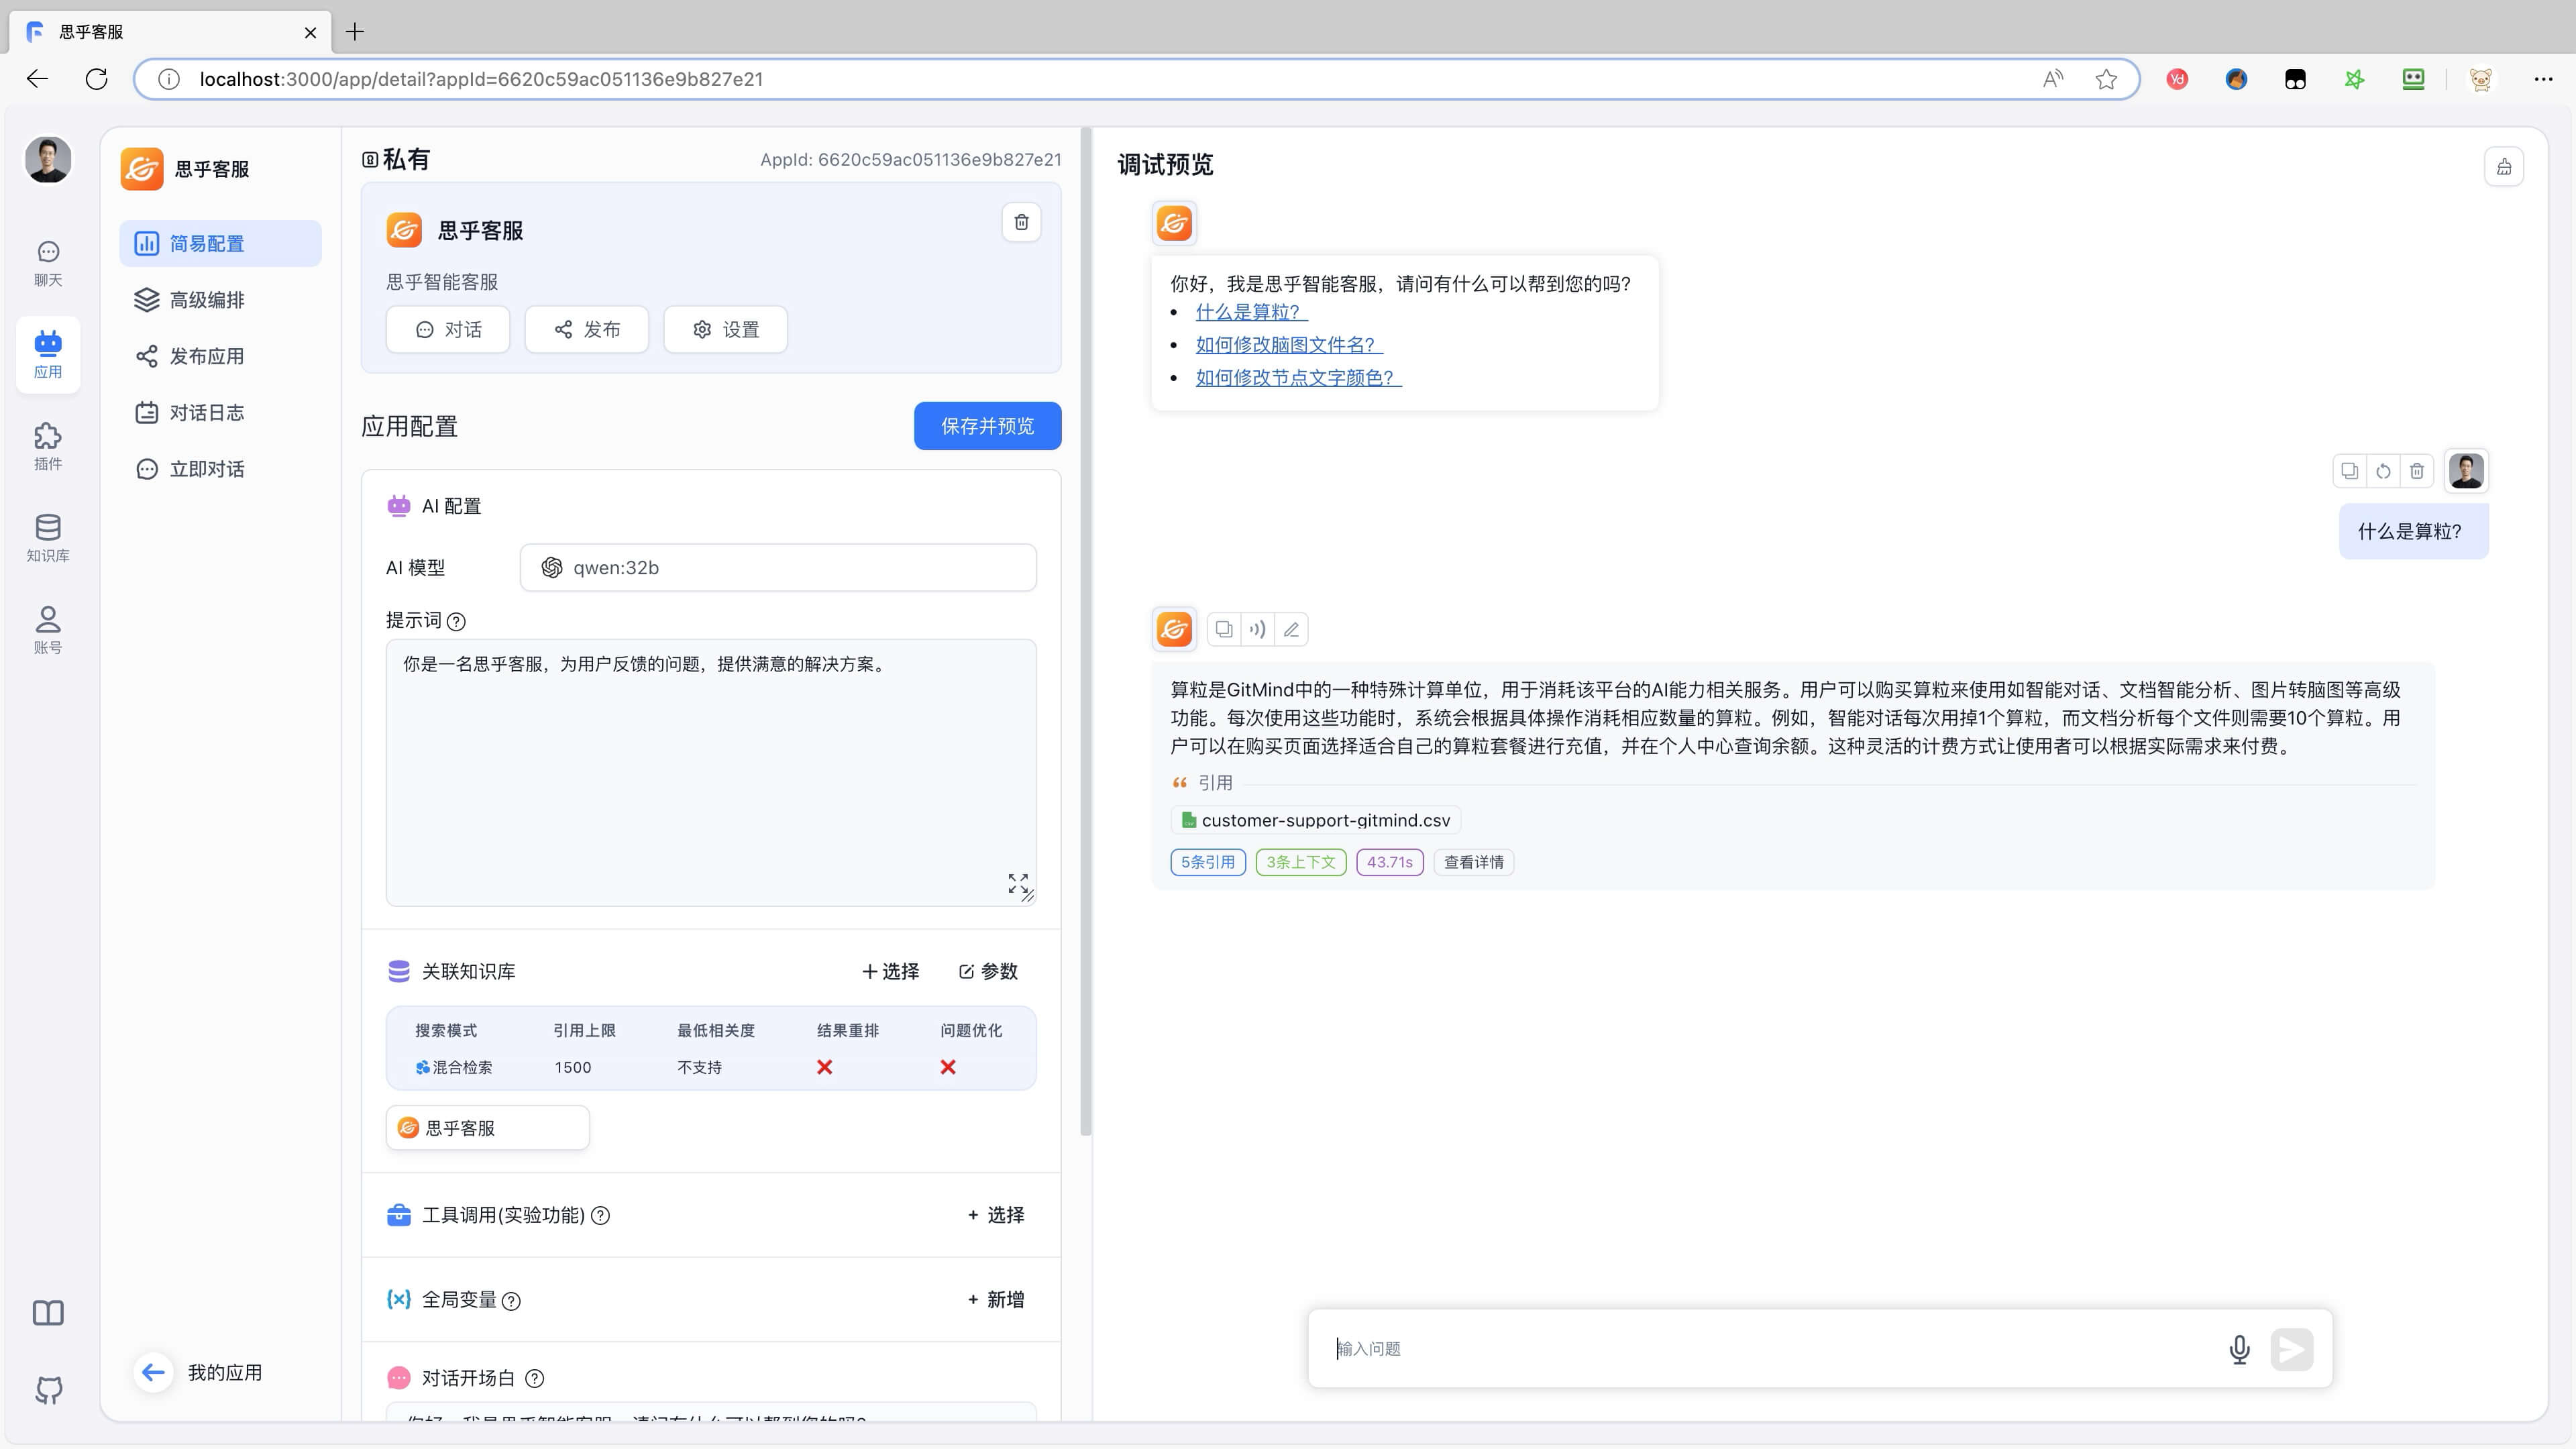Image resolution: width=2576 pixels, height=1449 pixels.
Task: Click 选择 to add a tool call
Action: click(x=996, y=1215)
